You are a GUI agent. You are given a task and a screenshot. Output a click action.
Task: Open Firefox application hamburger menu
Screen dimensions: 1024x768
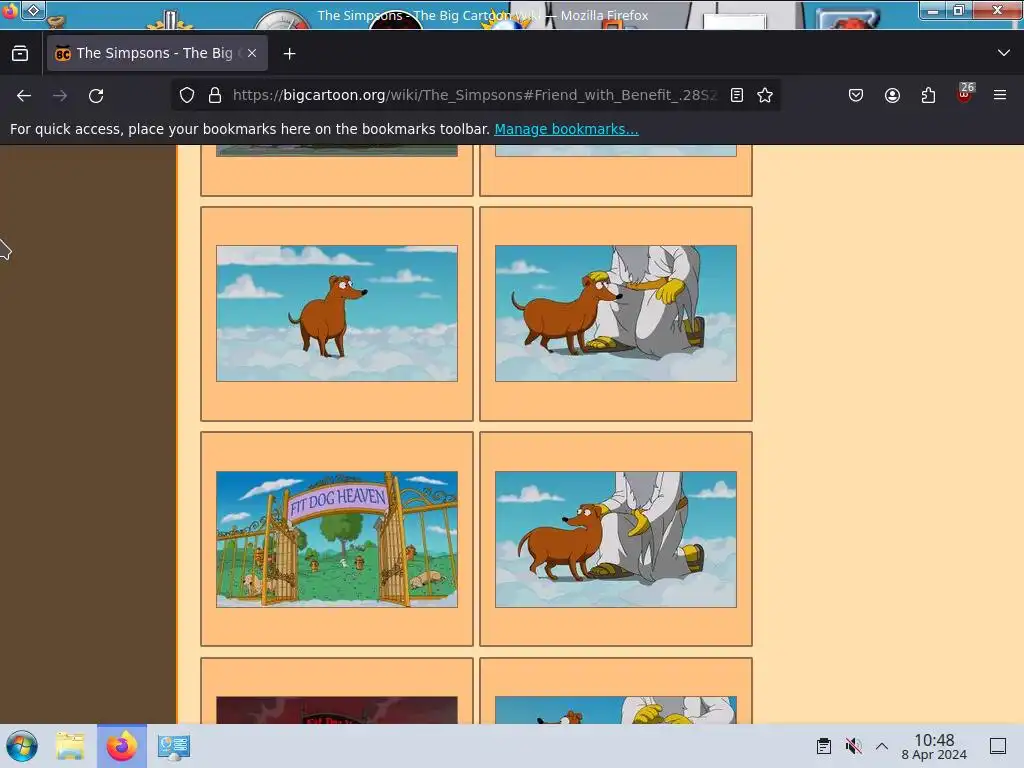pyautogui.click(x=1000, y=95)
